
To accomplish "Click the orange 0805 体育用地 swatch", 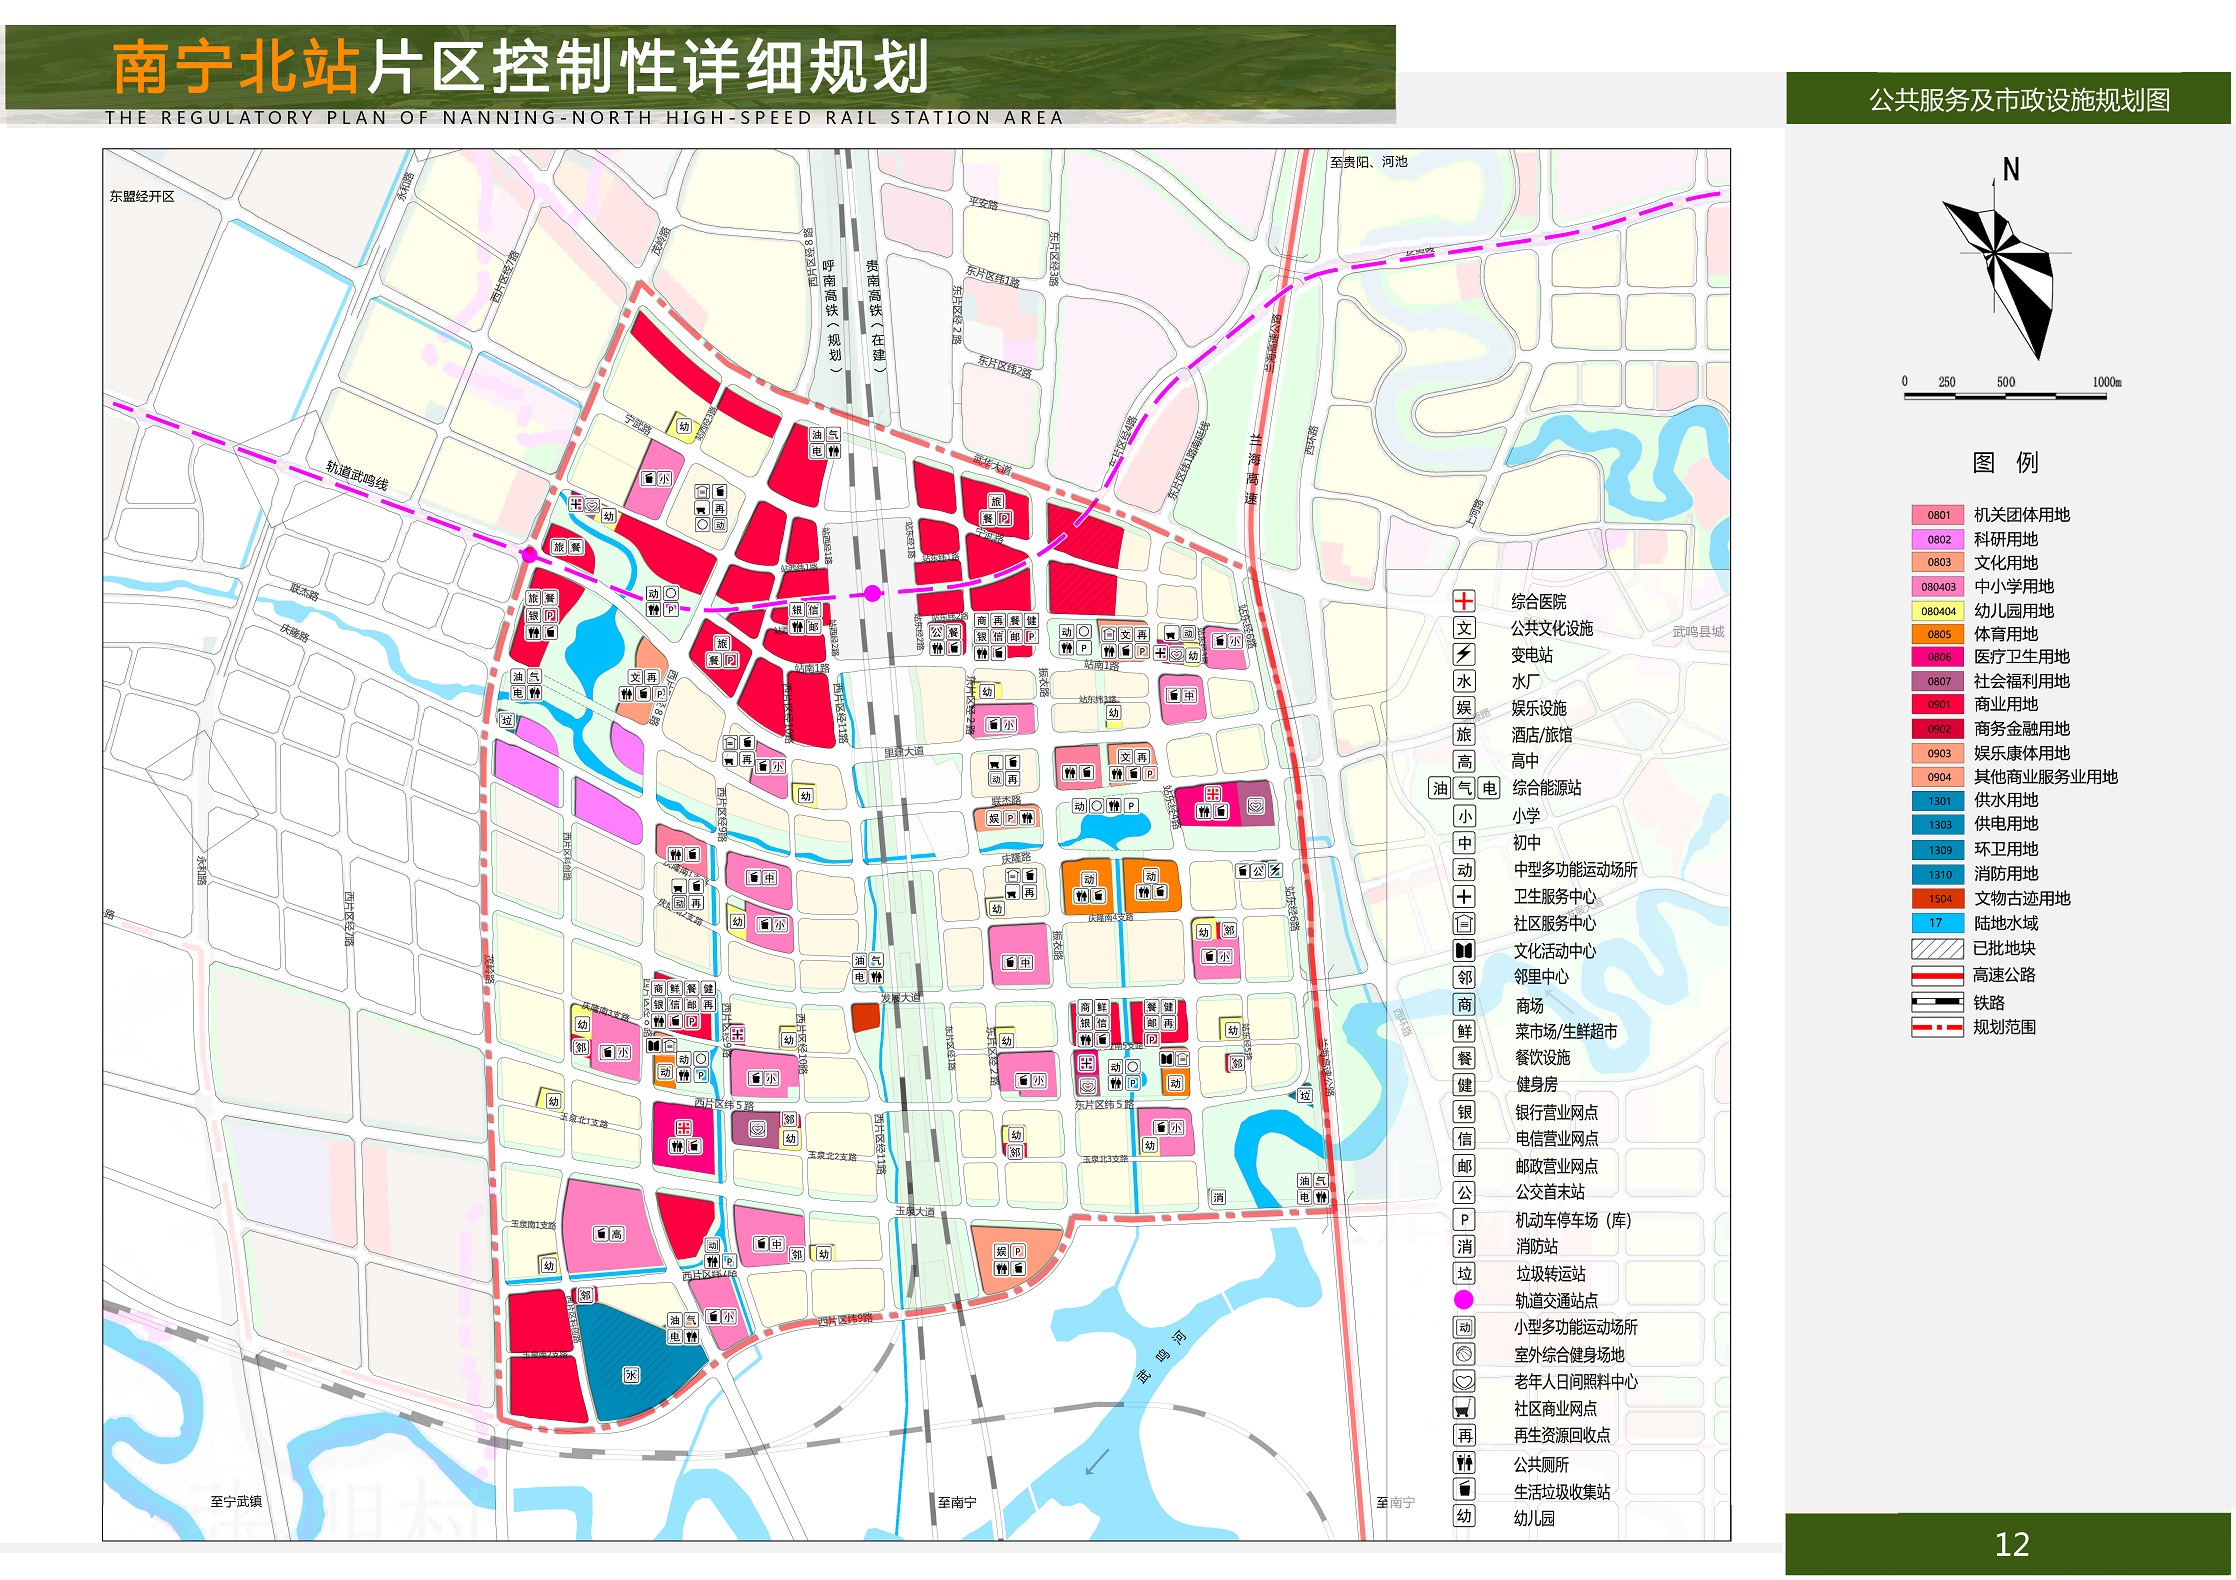I will (x=1938, y=634).
